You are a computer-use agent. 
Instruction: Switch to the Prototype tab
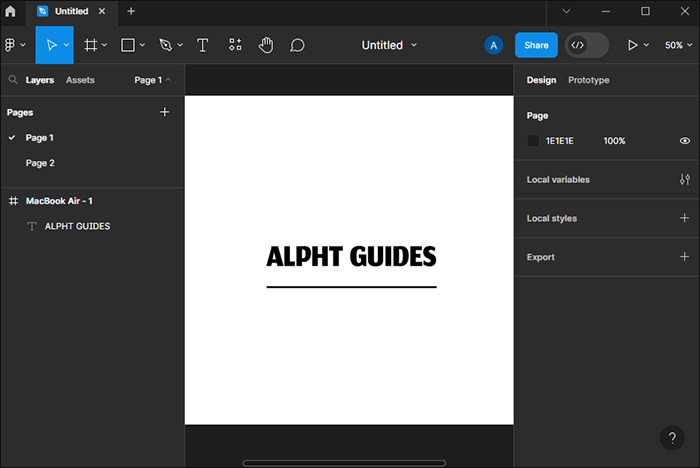point(588,80)
